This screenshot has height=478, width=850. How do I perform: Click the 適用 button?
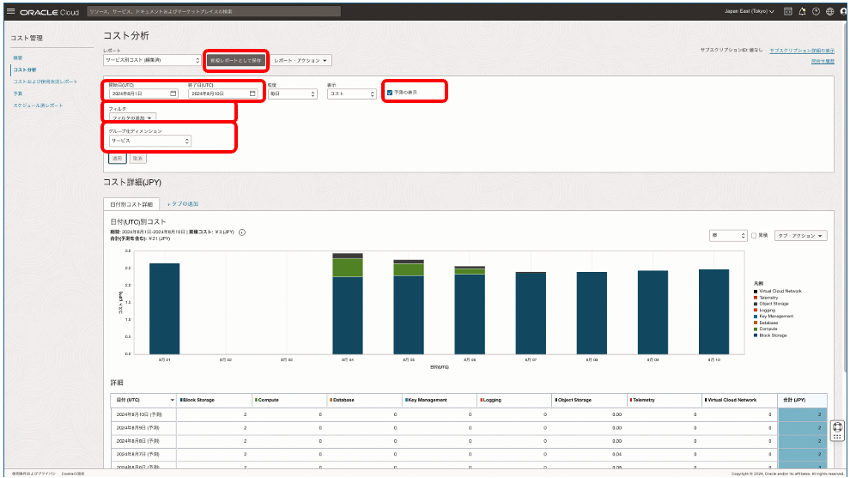tap(117, 158)
